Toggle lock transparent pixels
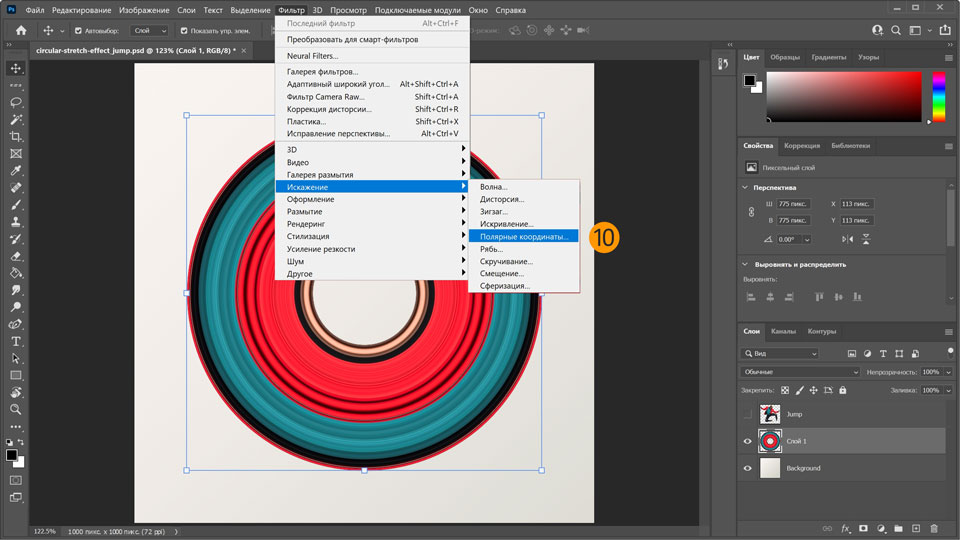This screenshot has width=960, height=540. click(x=785, y=390)
